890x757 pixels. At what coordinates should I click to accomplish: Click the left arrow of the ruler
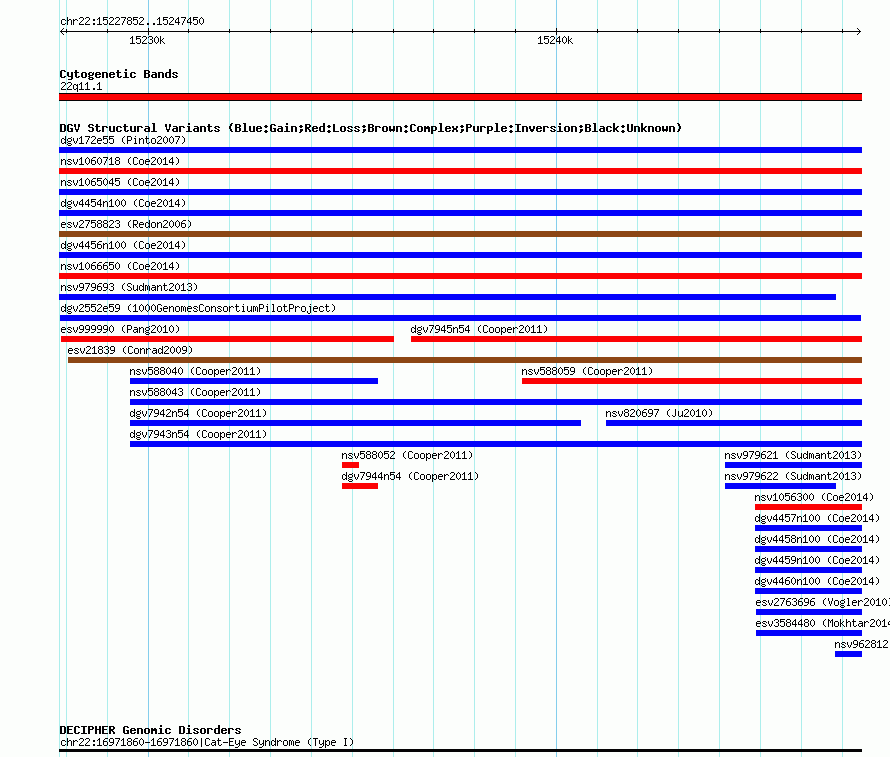63,31
